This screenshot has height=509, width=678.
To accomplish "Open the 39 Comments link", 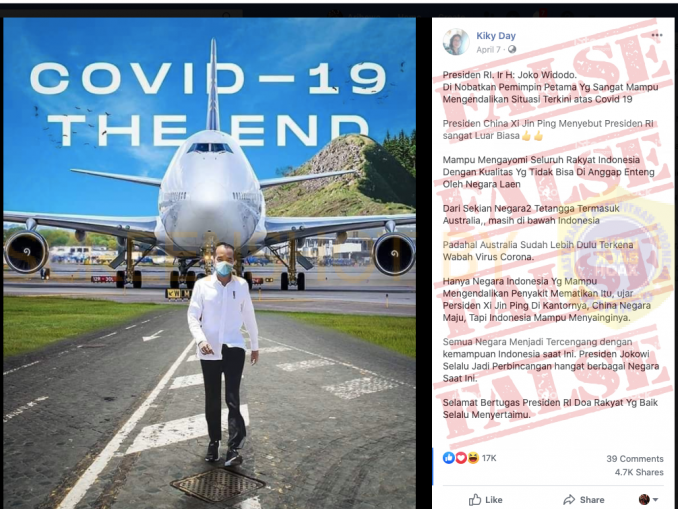I will (634, 459).
